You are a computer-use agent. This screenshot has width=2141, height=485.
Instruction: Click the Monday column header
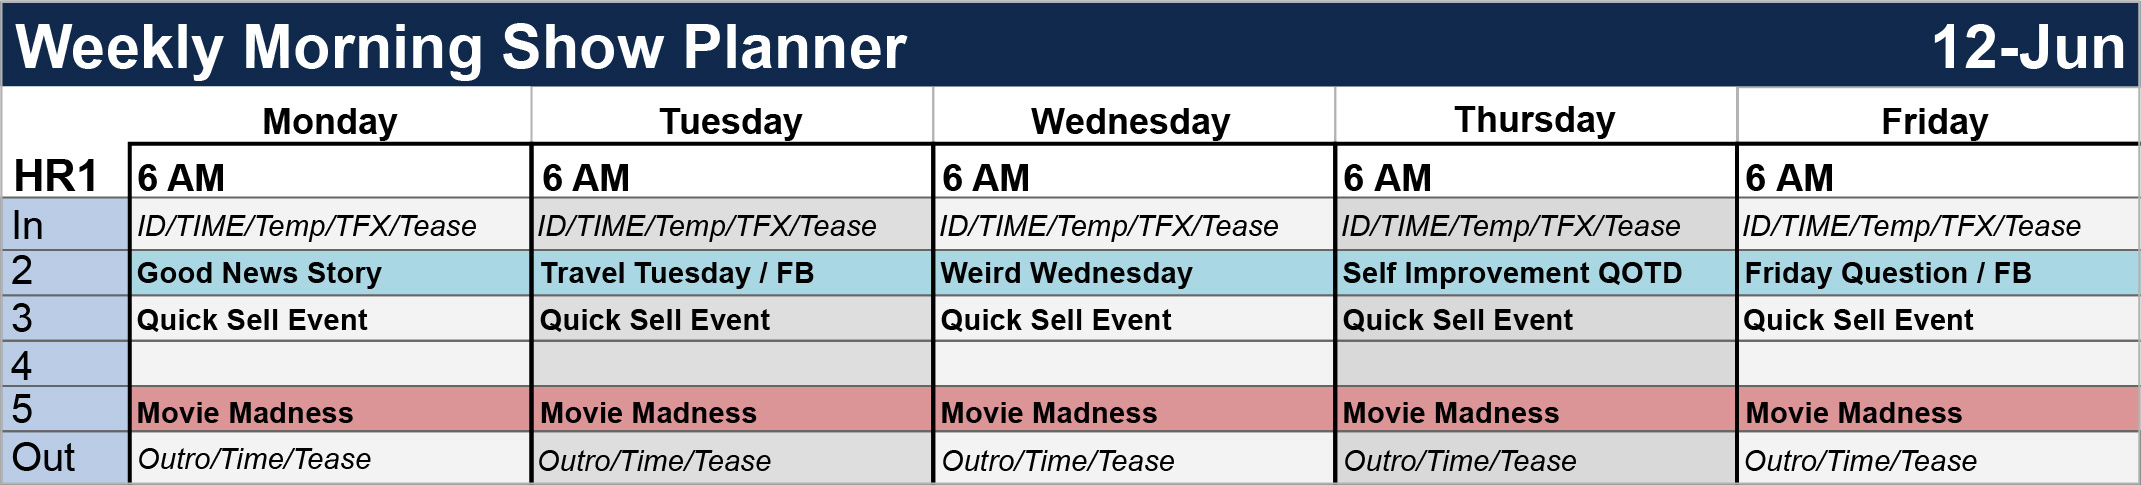330,121
